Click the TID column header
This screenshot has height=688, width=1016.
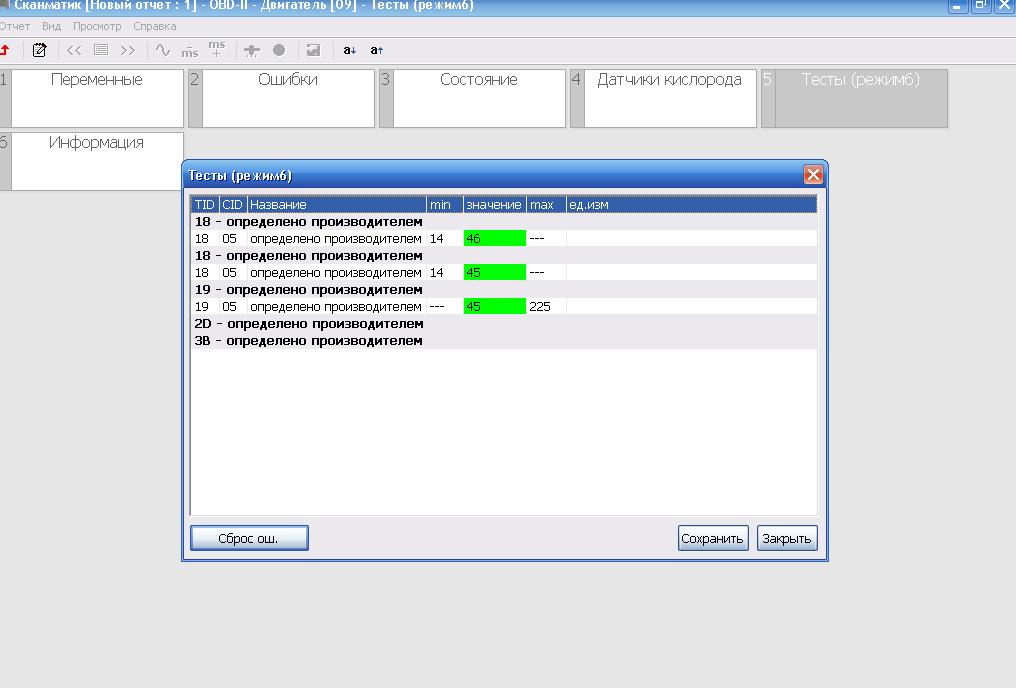(x=205, y=205)
